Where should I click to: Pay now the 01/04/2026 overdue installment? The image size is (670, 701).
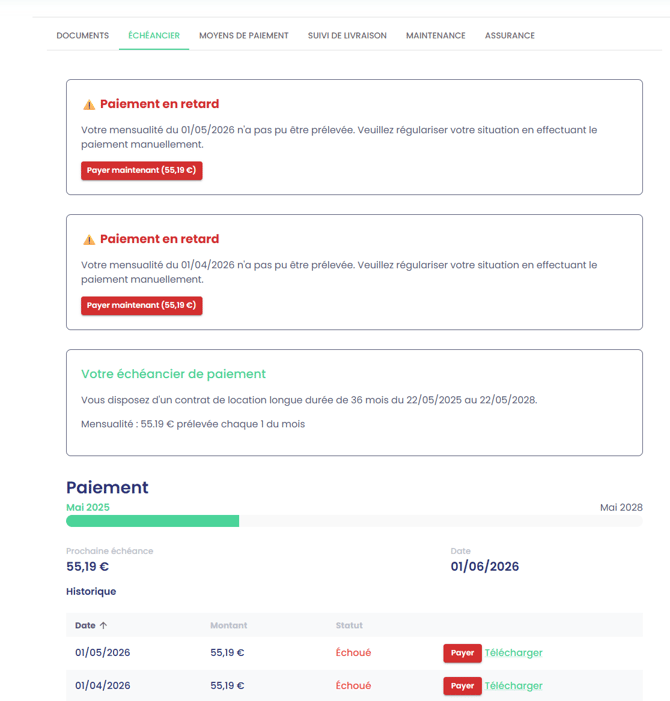pyautogui.click(x=142, y=305)
